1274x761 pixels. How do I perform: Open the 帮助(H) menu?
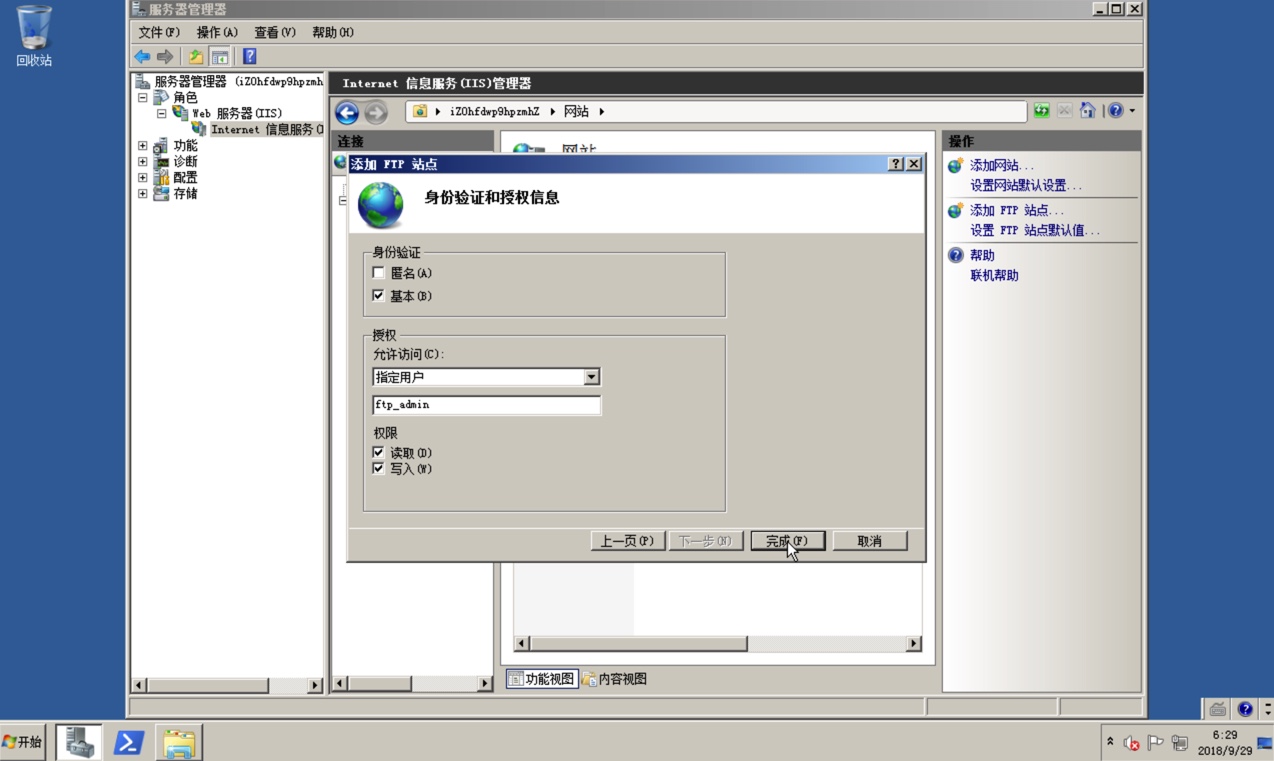pyautogui.click(x=333, y=33)
